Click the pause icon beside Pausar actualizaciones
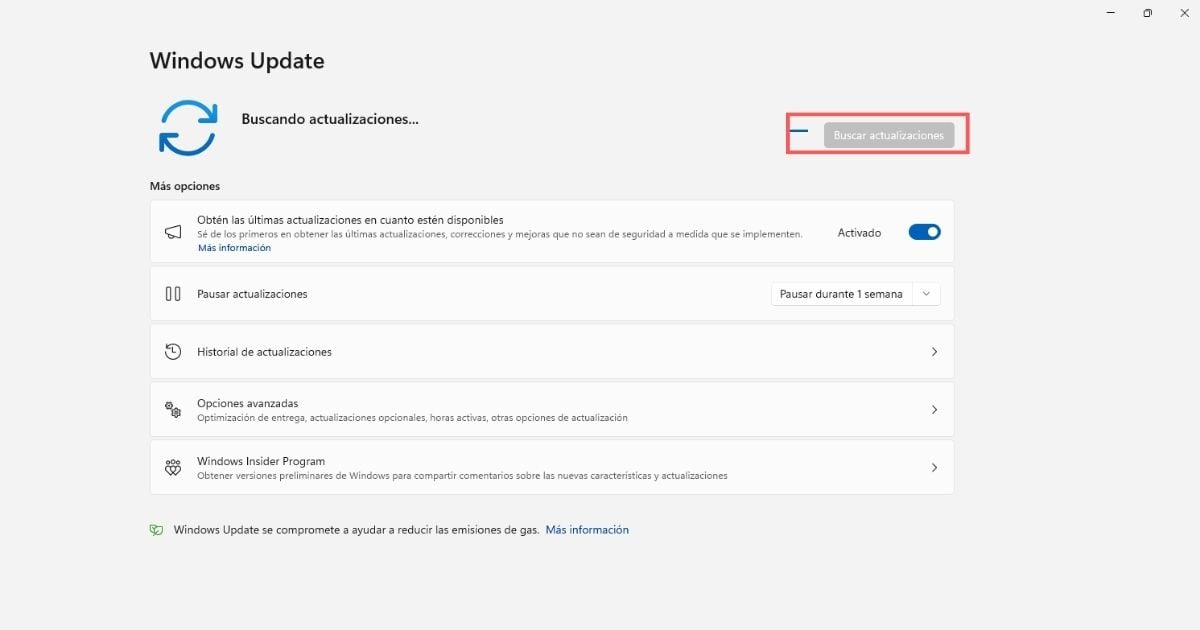Image resolution: width=1200 pixels, height=630 pixels. click(x=173, y=294)
